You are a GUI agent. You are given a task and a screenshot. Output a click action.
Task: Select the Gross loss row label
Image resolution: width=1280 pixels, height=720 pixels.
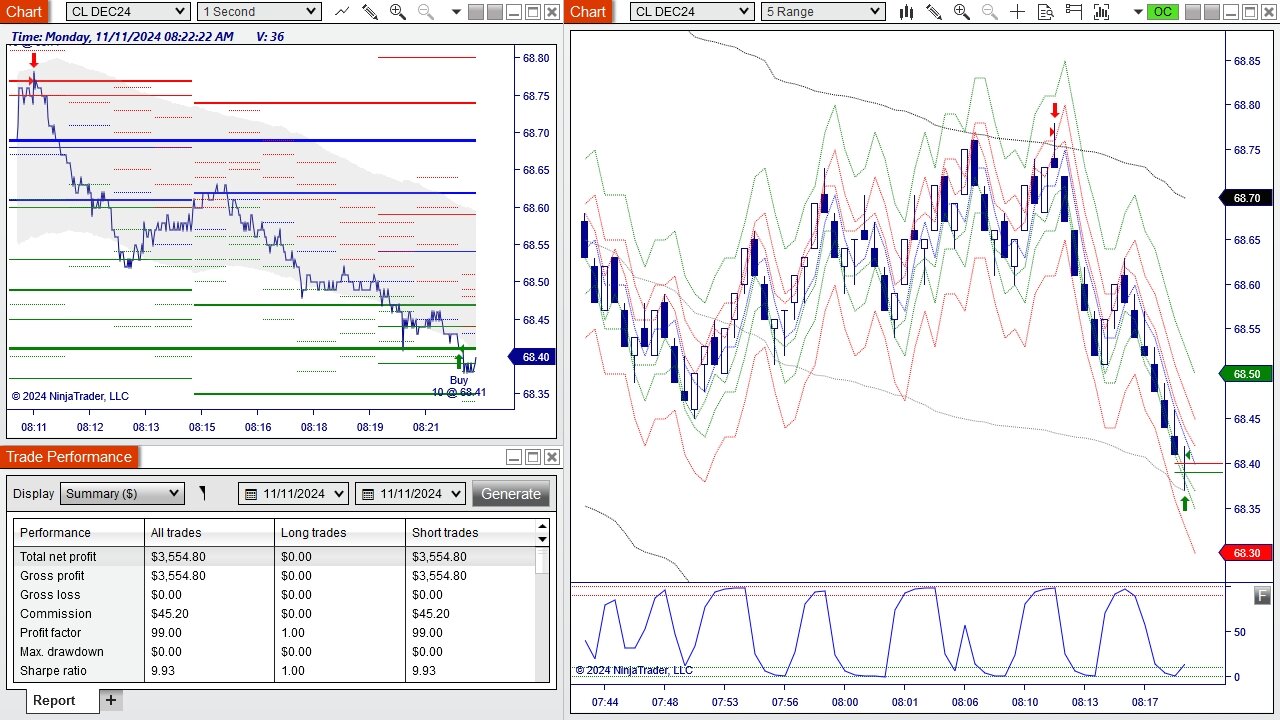(48, 594)
